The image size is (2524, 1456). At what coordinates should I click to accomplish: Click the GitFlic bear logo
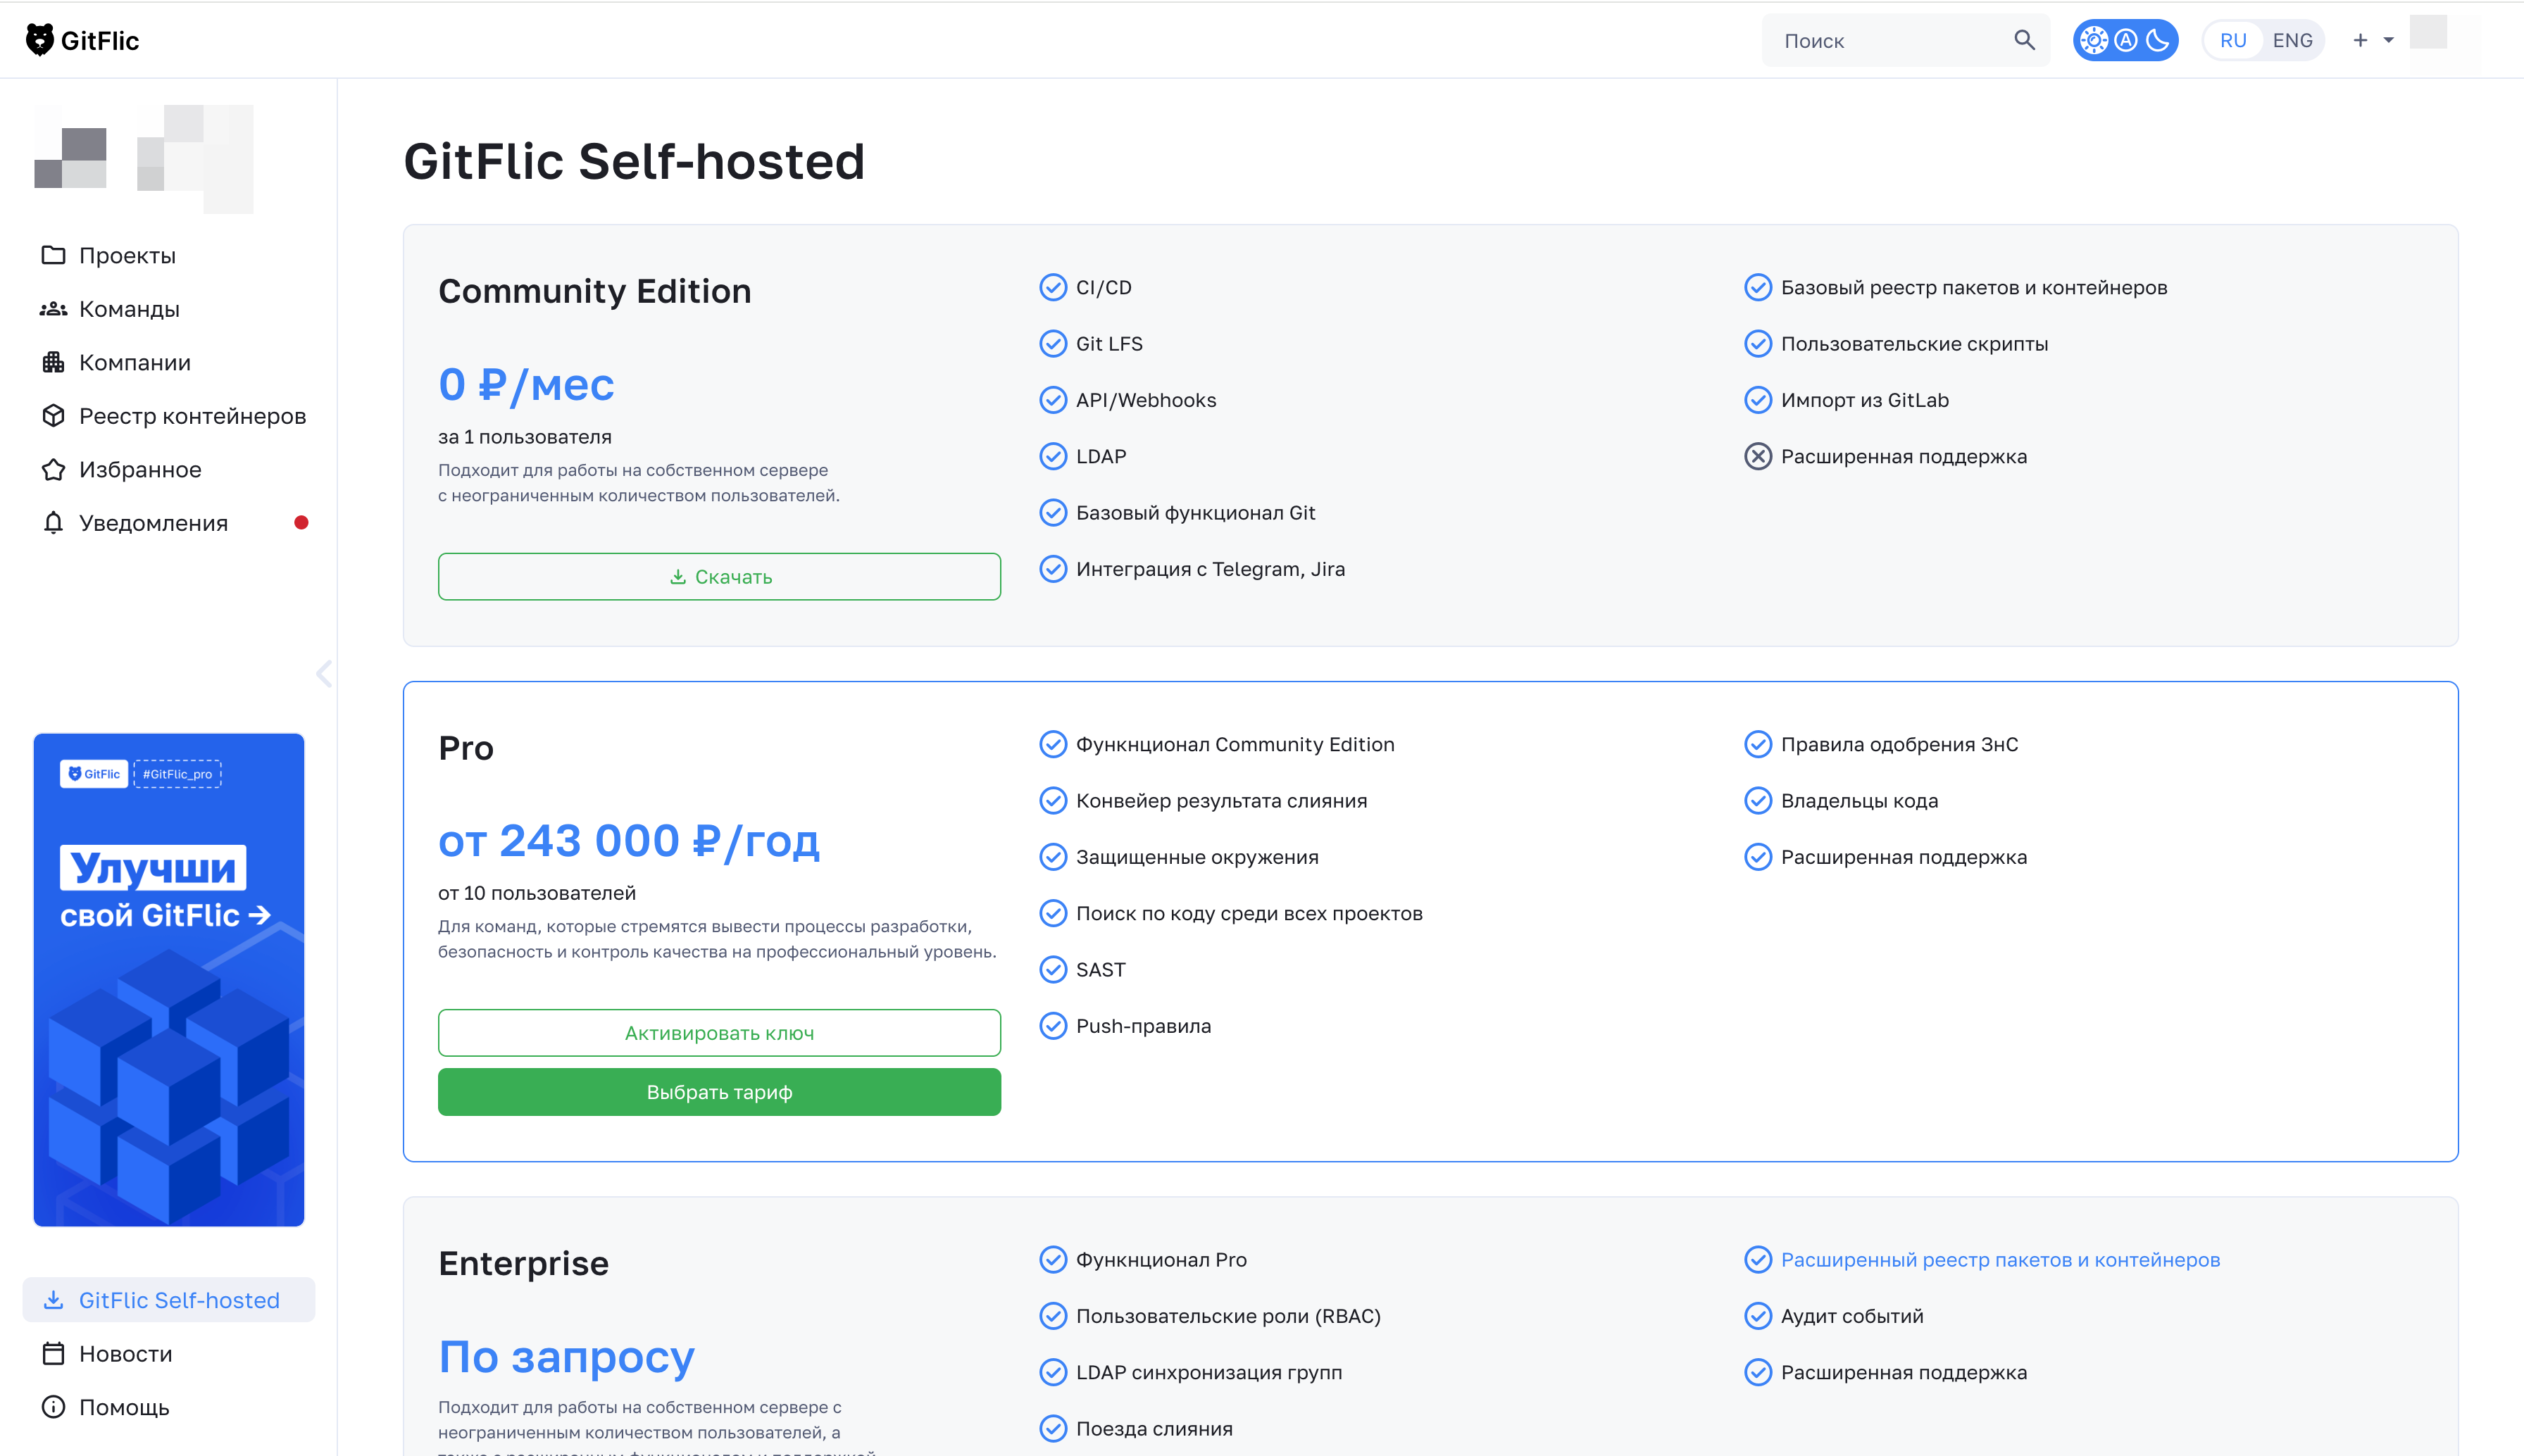81,40
